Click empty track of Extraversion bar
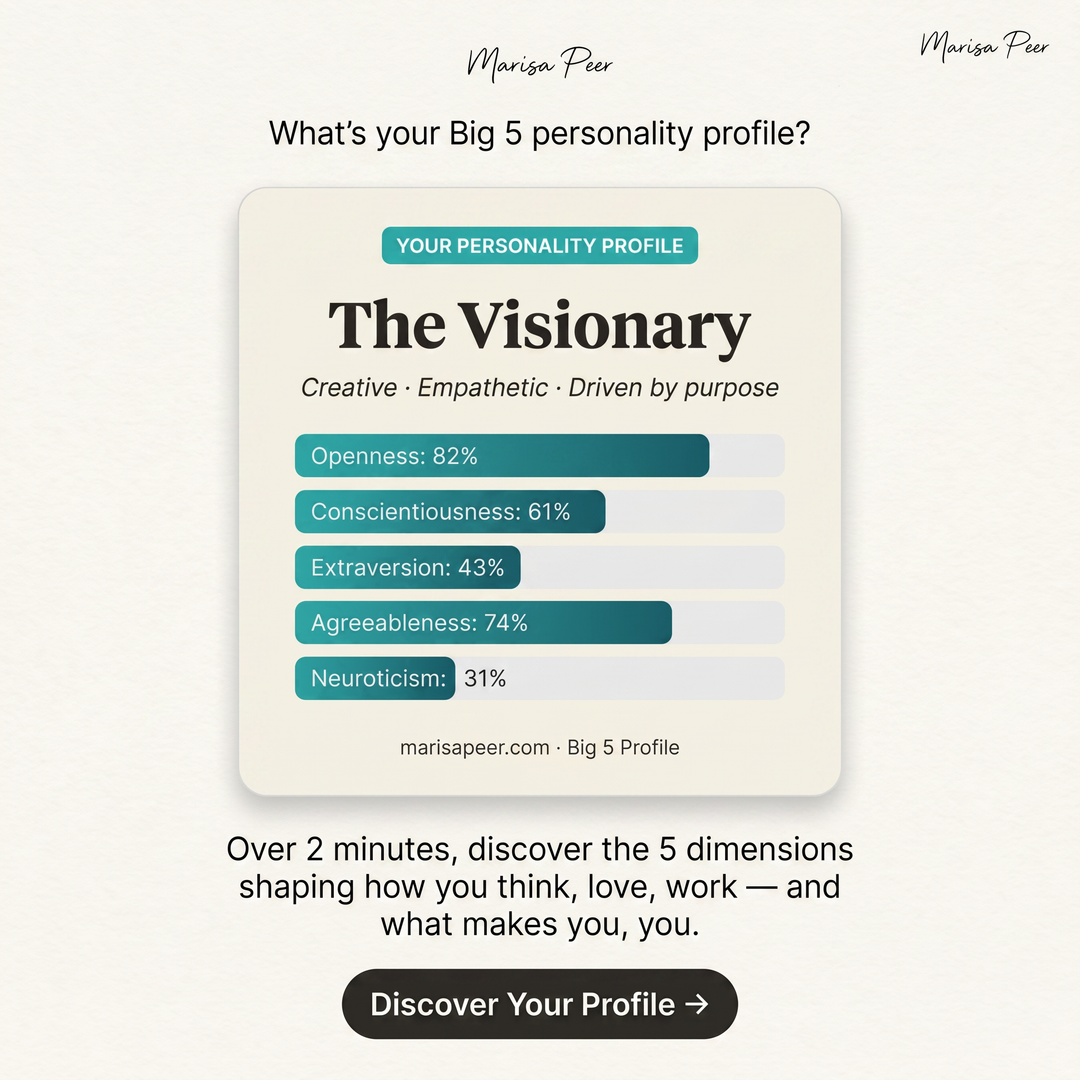Viewport: 1080px width, 1080px height. point(652,567)
